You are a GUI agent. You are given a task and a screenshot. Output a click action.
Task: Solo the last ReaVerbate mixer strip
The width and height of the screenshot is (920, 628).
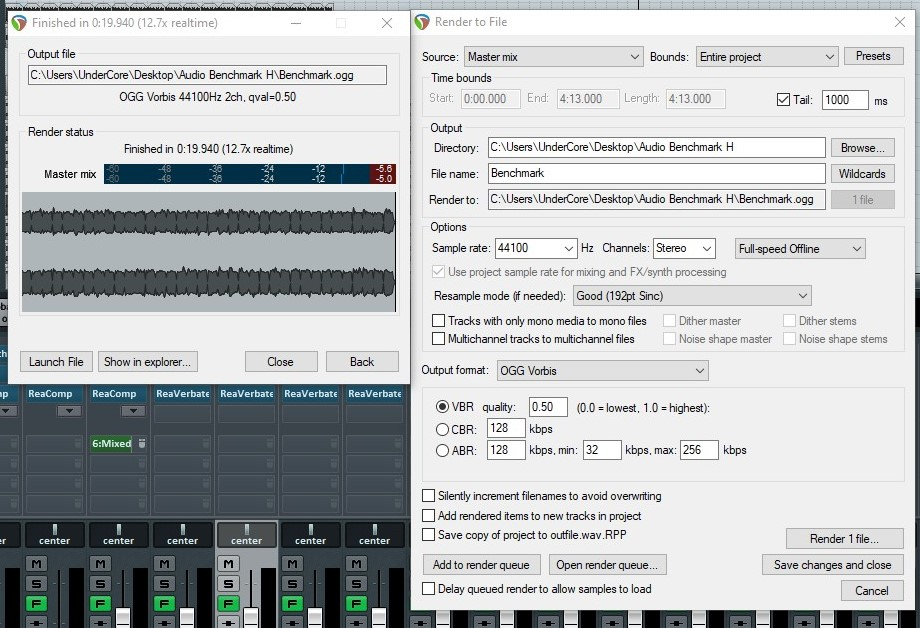(356, 583)
